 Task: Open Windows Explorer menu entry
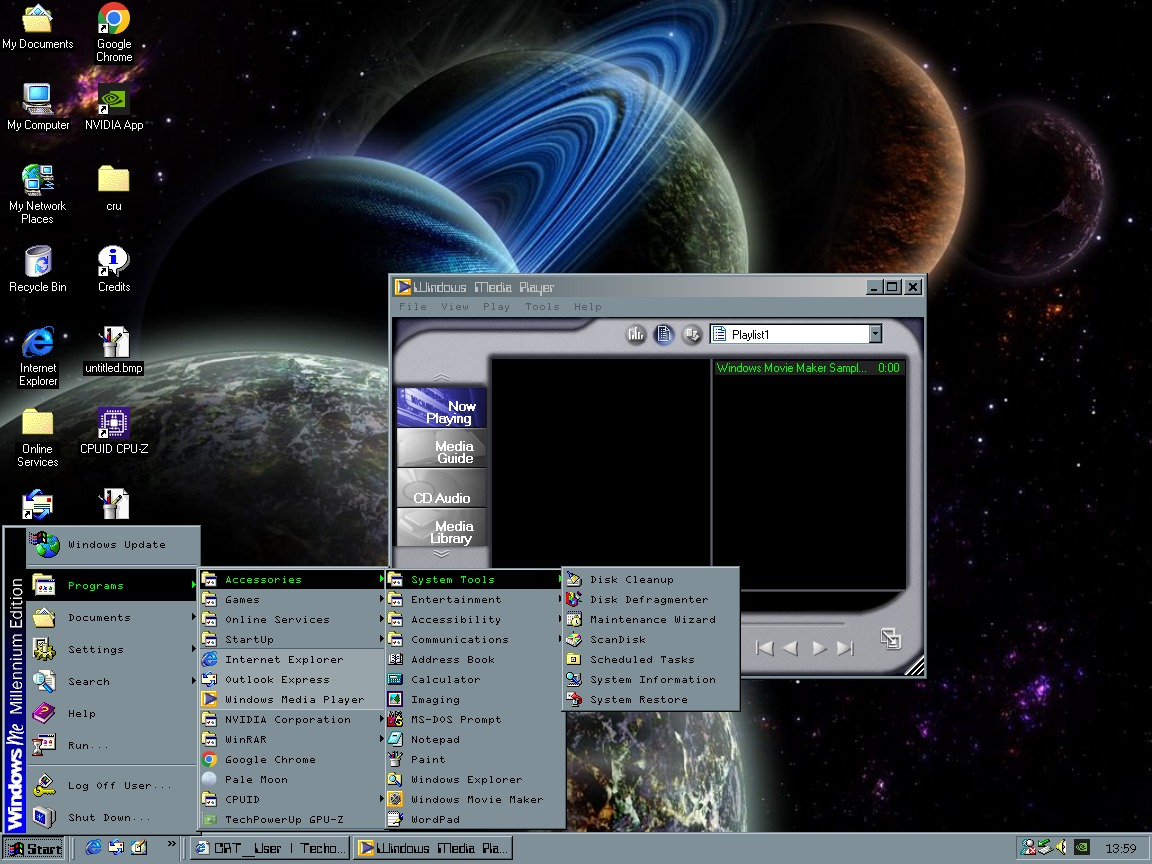tap(475, 780)
